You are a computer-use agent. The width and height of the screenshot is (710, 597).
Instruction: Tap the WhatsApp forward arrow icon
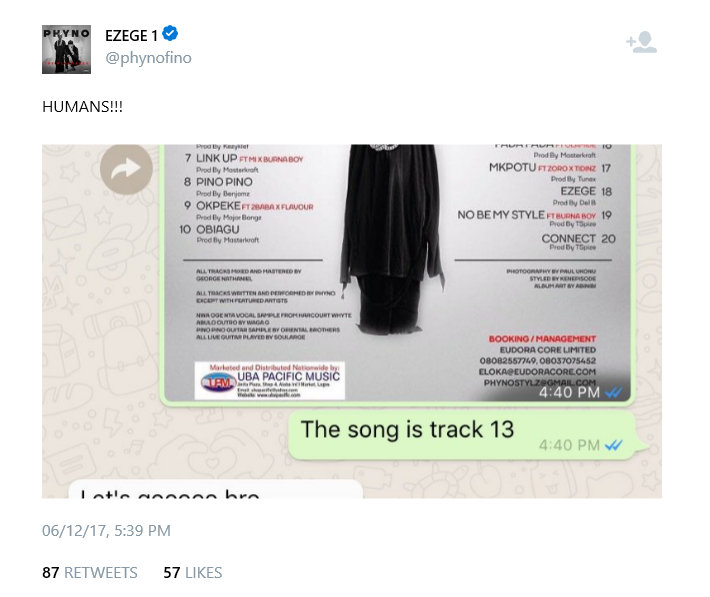click(x=126, y=169)
